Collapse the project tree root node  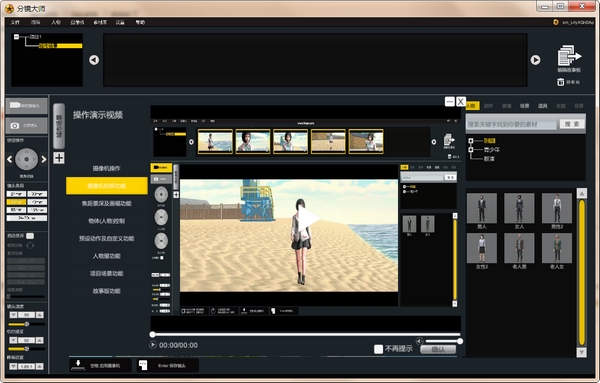point(16,37)
